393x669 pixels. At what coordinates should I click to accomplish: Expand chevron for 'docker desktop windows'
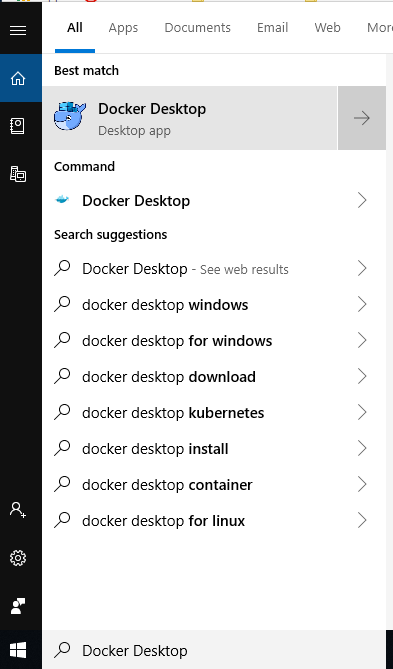coord(362,304)
